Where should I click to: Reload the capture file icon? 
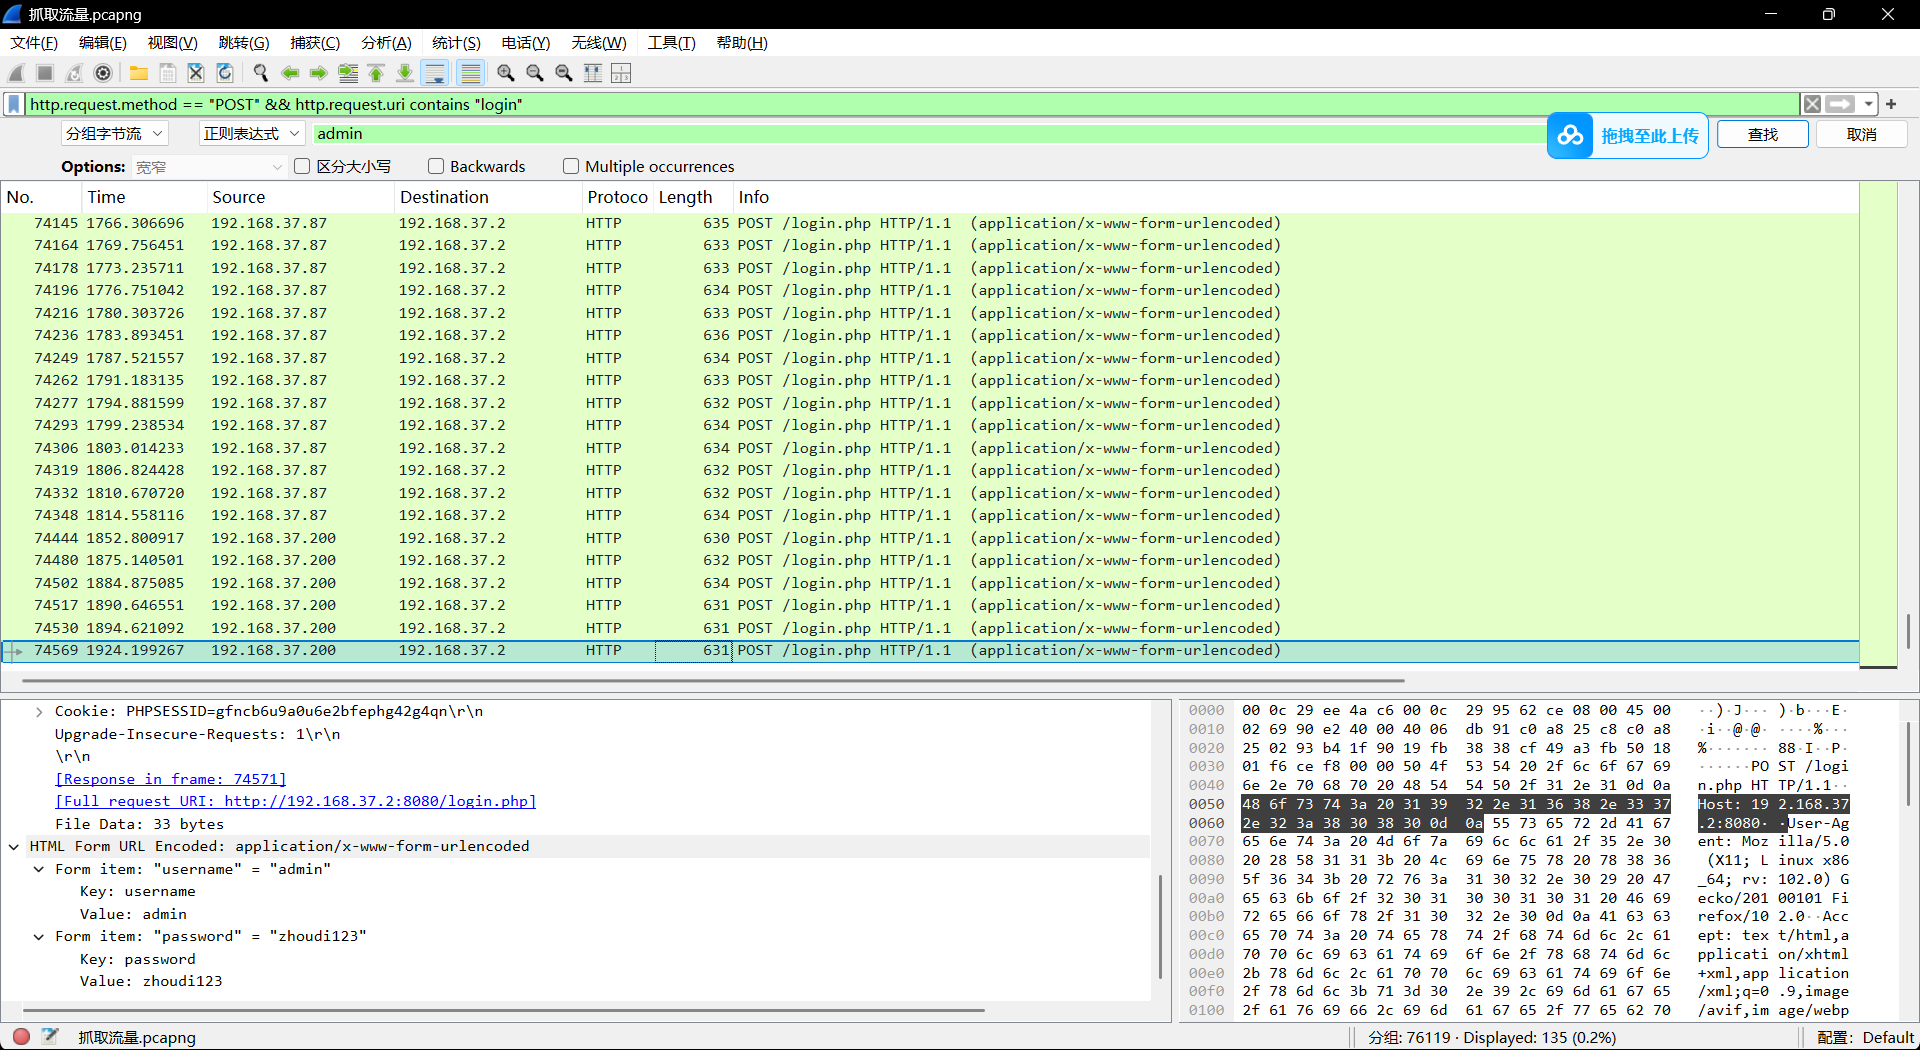(225, 73)
